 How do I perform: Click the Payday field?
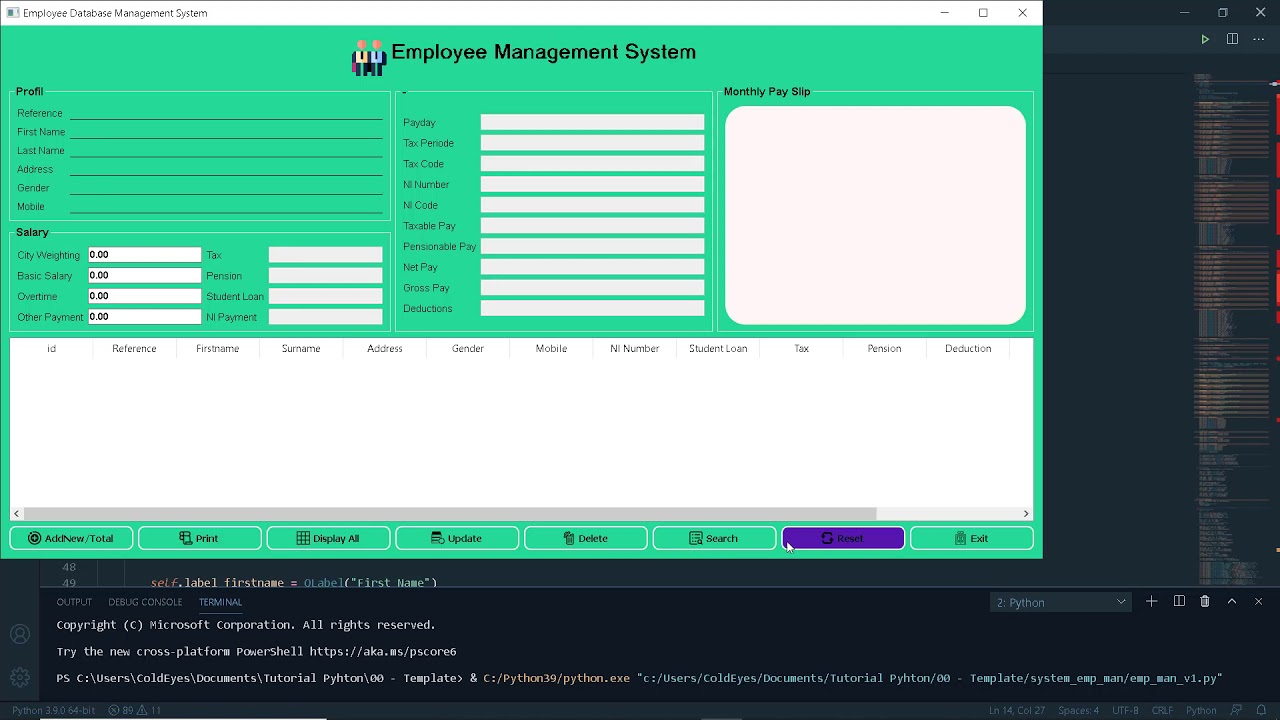(592, 122)
